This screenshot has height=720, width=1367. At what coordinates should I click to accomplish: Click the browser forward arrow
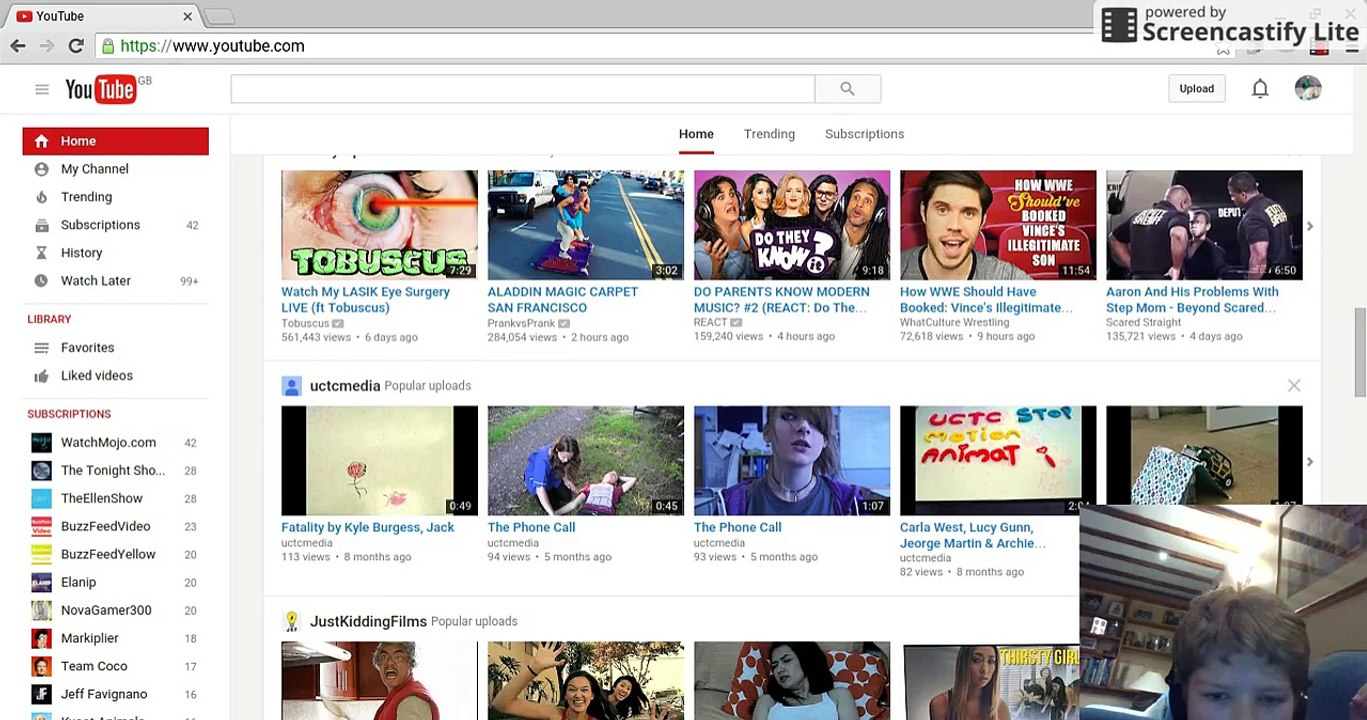47,46
